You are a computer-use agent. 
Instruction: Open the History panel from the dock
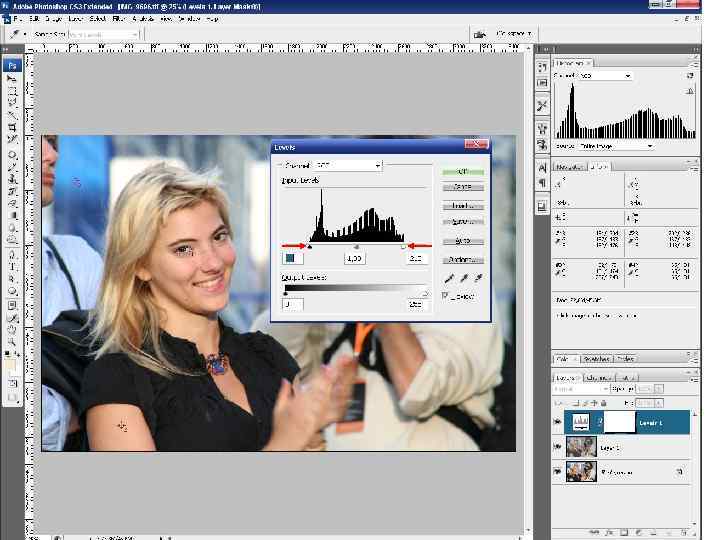coord(542,68)
